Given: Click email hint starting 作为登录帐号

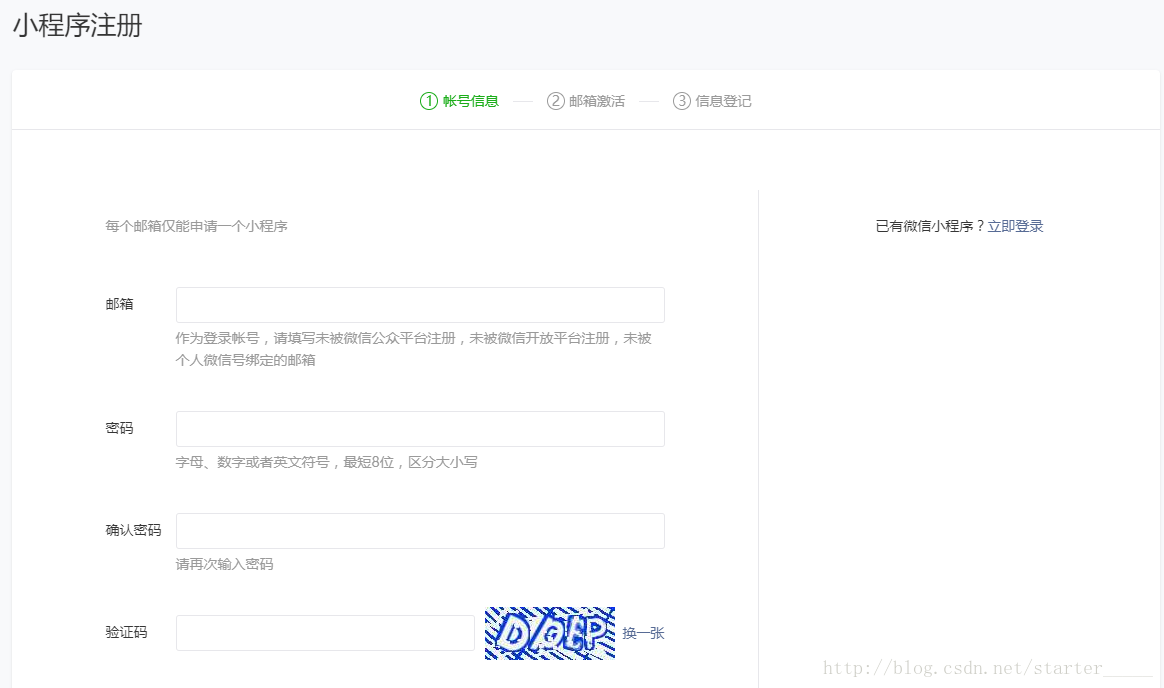Looking at the screenshot, I should tap(413, 349).
